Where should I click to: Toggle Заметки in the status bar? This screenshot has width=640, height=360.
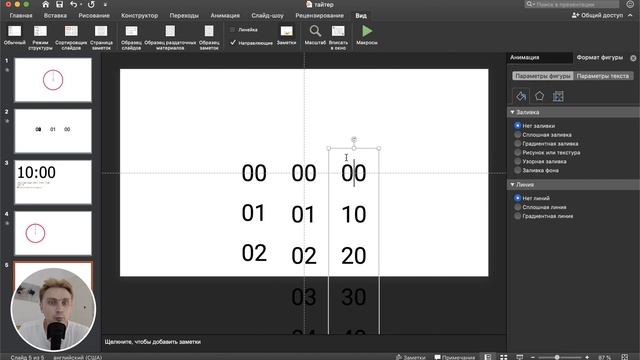411,357
